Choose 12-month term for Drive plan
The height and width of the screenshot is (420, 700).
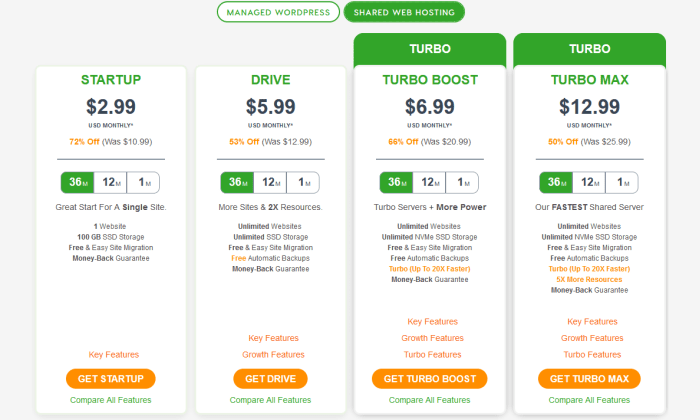point(270,182)
